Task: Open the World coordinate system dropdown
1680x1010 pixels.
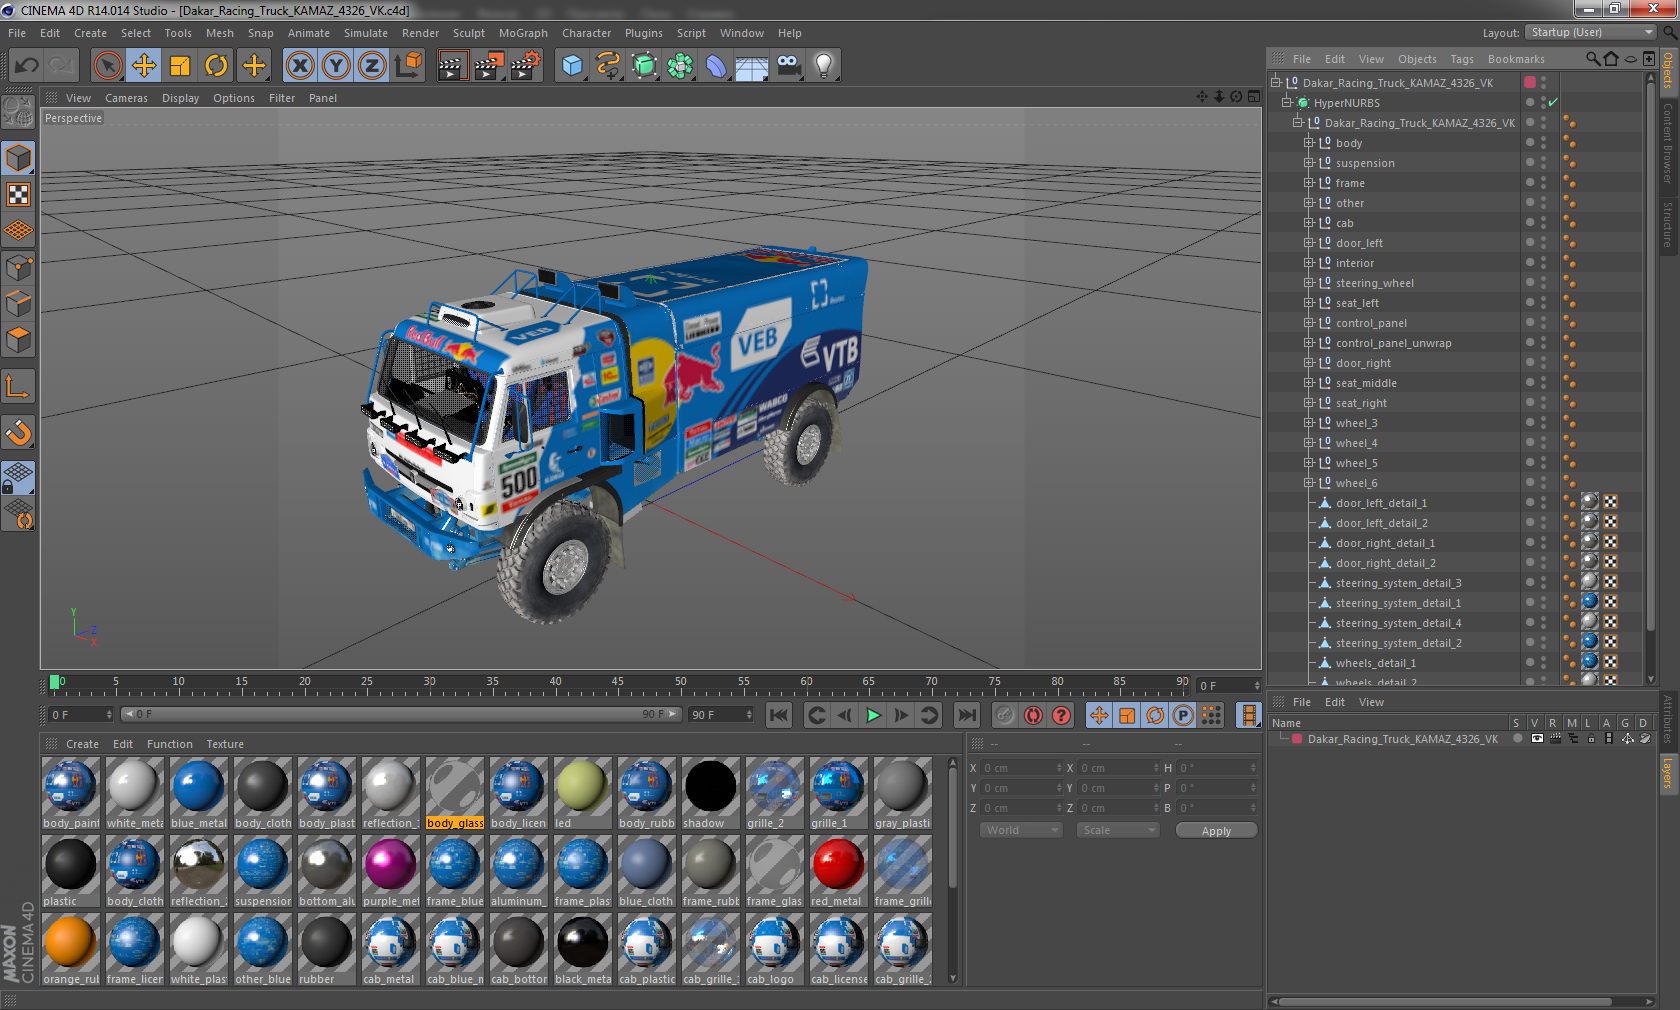Action: pyautogui.click(x=1021, y=830)
